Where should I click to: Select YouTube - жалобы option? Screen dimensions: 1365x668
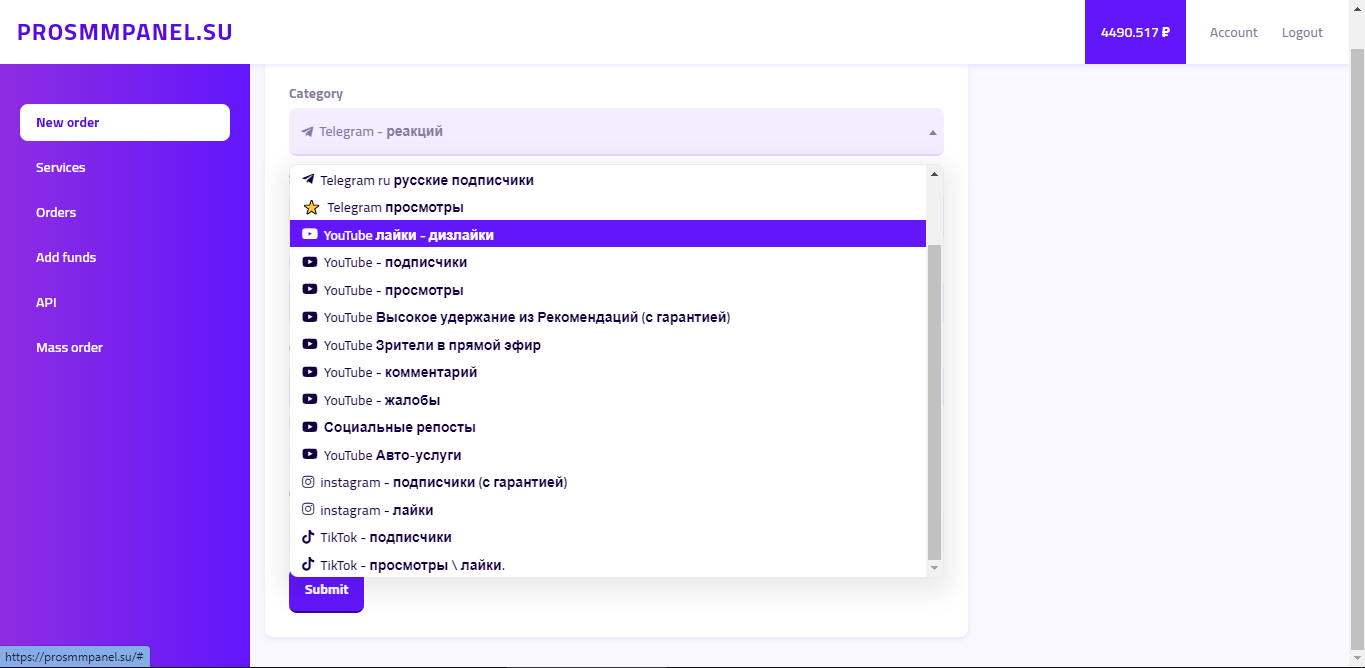point(608,400)
